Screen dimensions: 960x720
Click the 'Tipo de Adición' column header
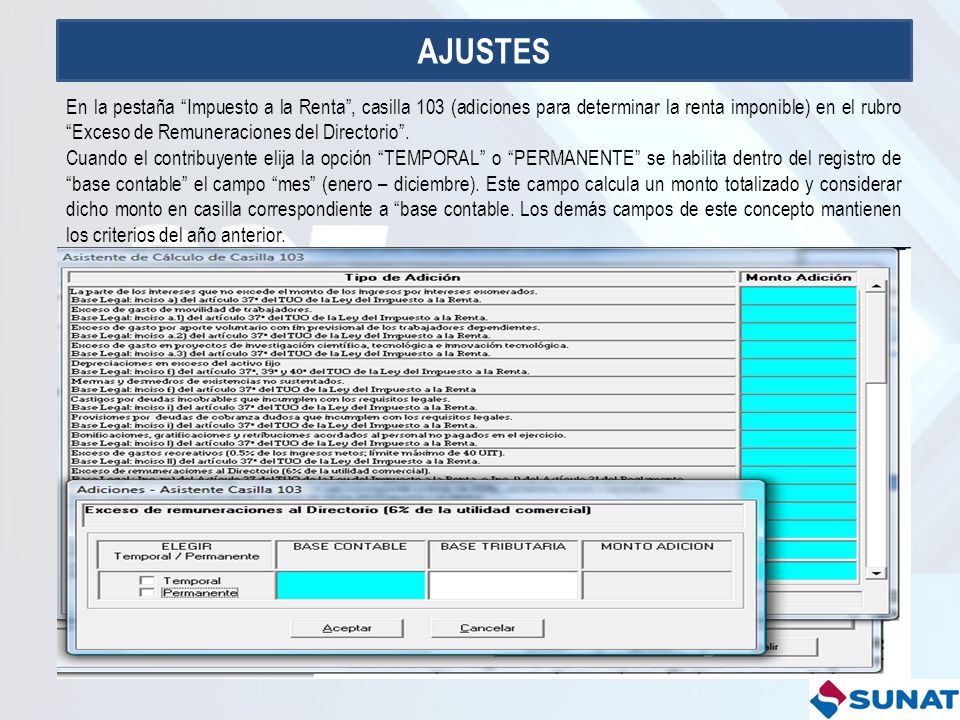[402, 277]
